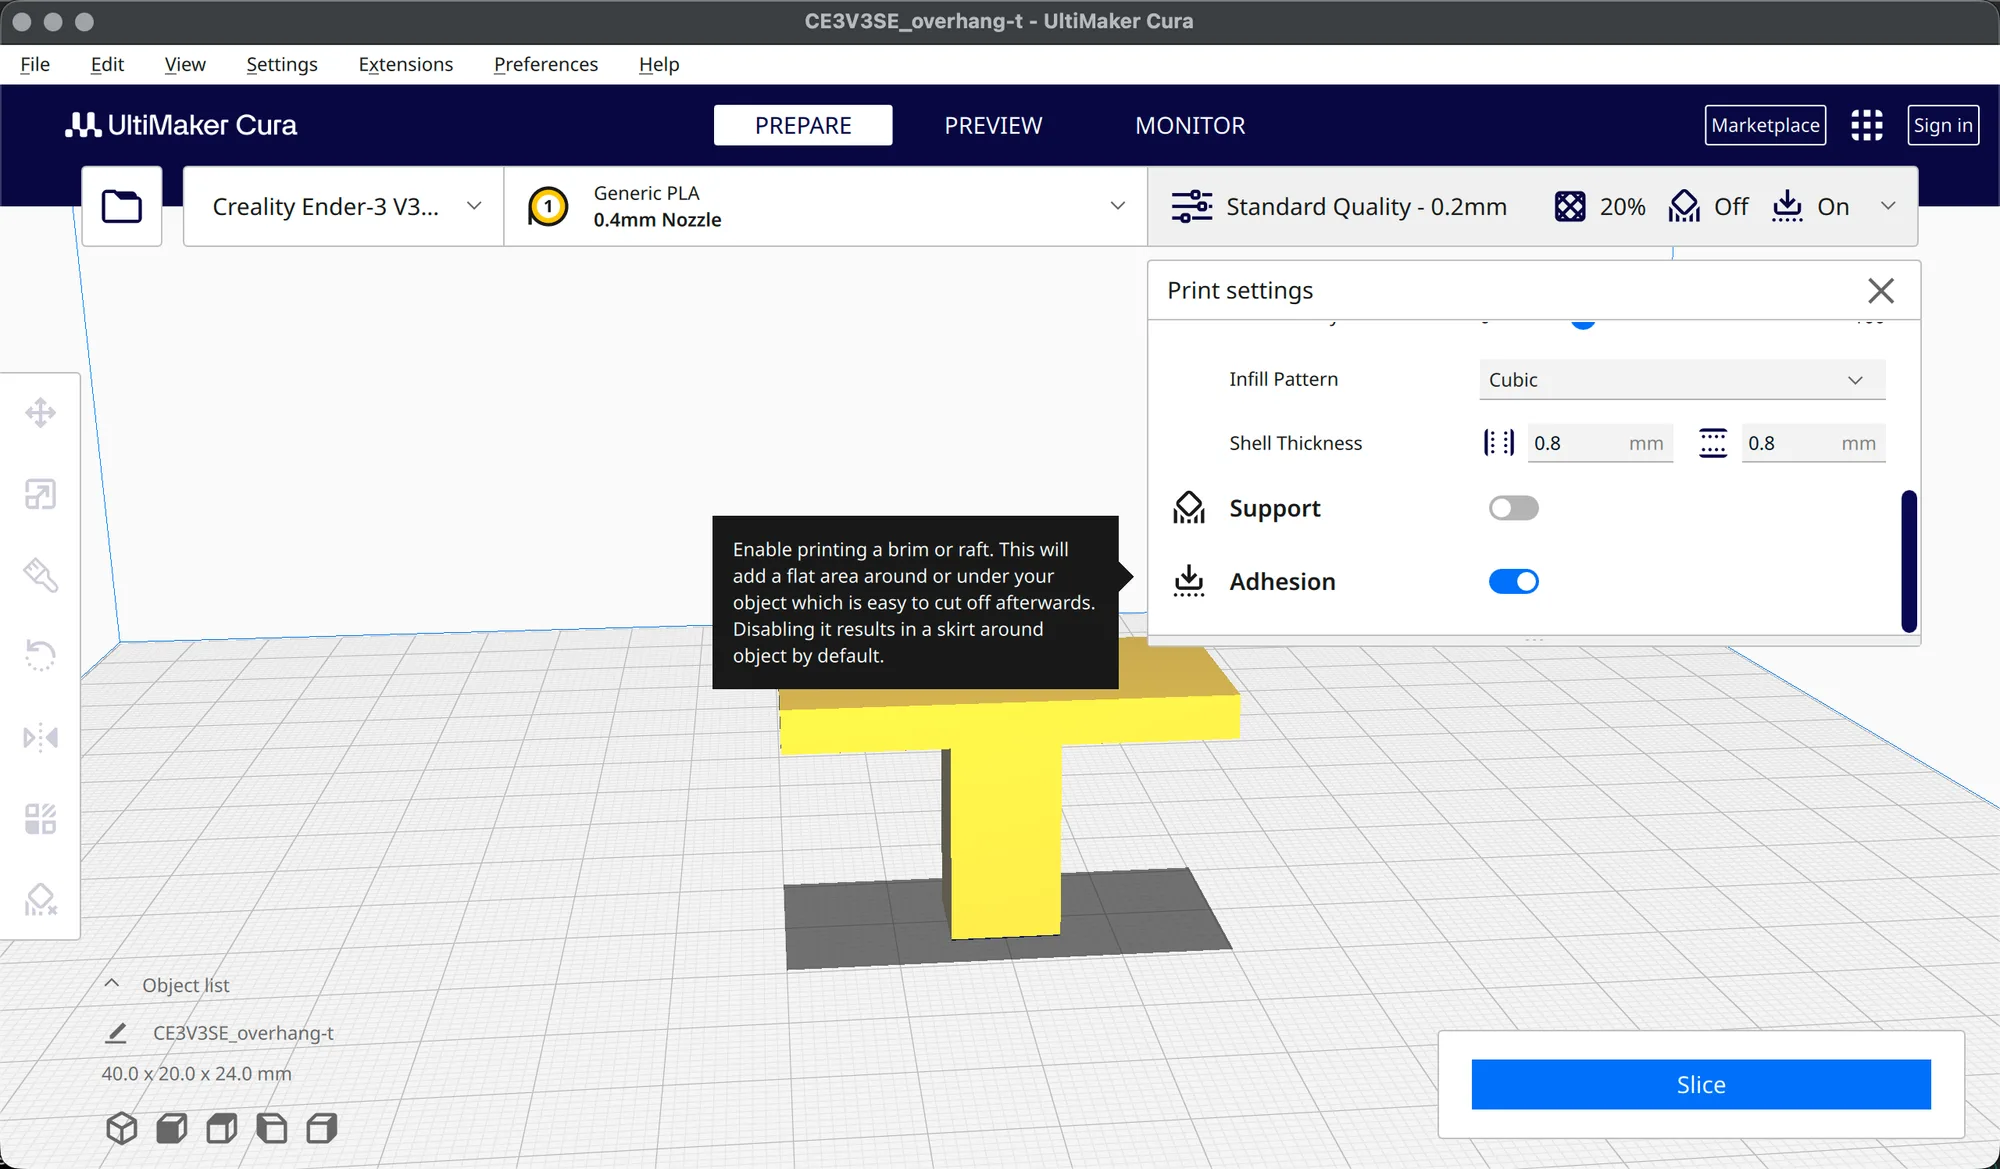Expand the Generic PLA material dropdown

click(825, 206)
